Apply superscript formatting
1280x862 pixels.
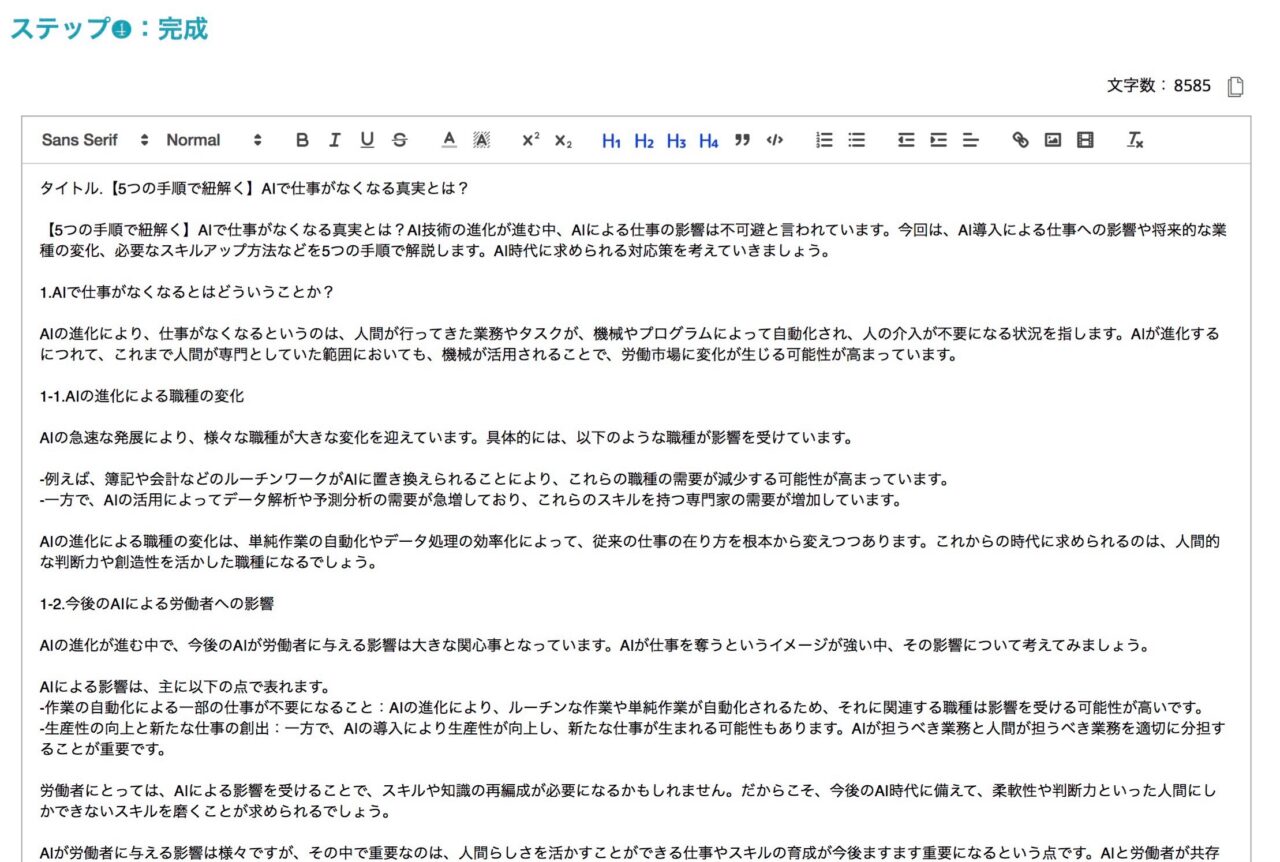530,140
